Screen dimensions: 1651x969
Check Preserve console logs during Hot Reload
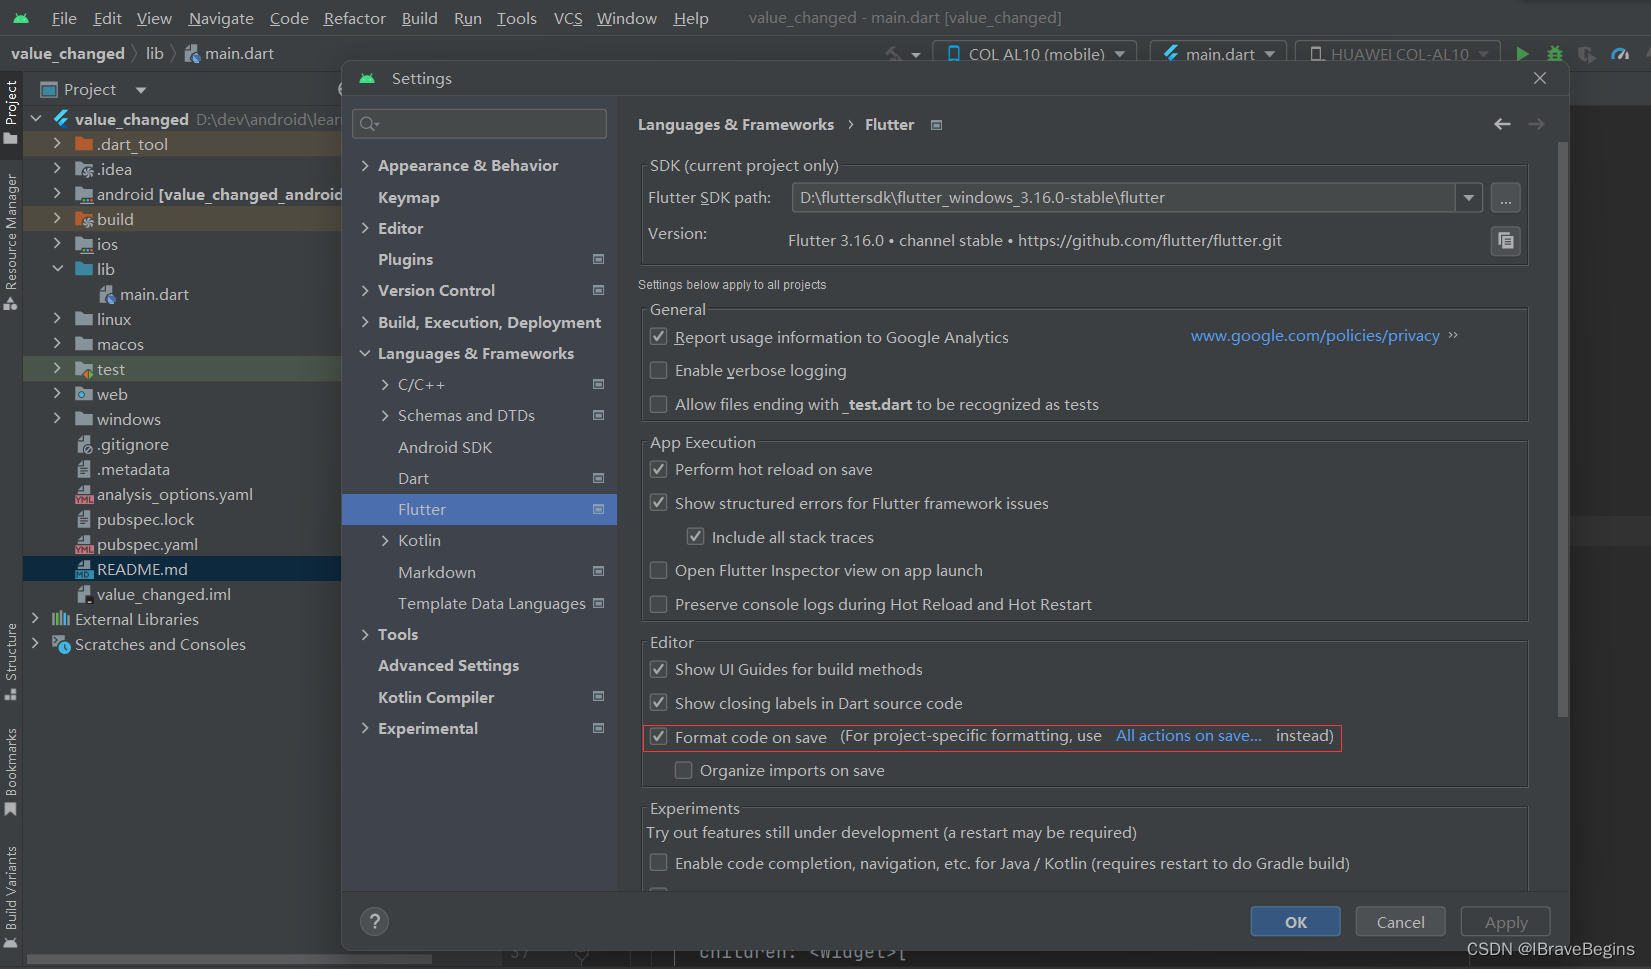pos(658,604)
